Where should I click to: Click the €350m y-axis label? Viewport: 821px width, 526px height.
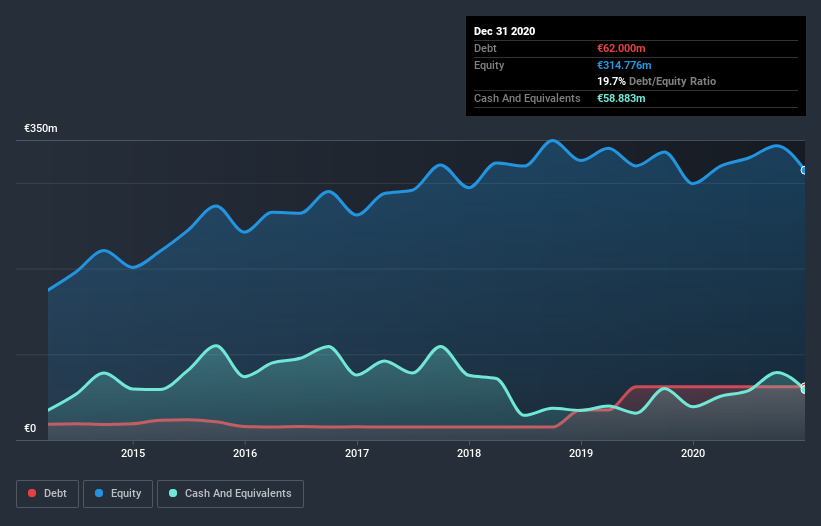[41, 128]
